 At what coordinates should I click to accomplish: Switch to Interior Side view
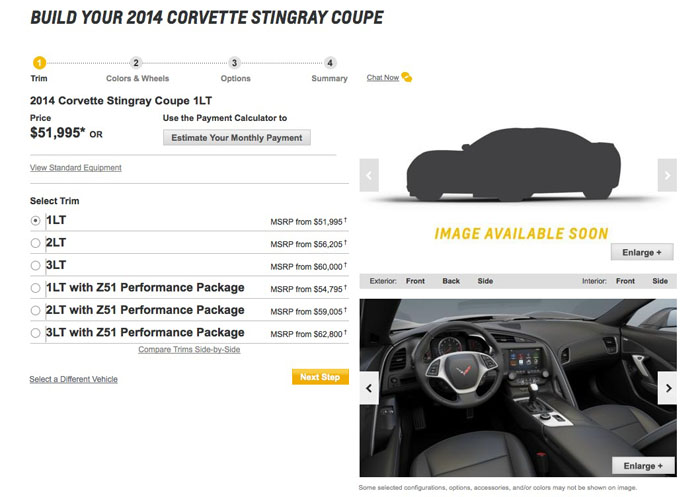click(x=660, y=281)
